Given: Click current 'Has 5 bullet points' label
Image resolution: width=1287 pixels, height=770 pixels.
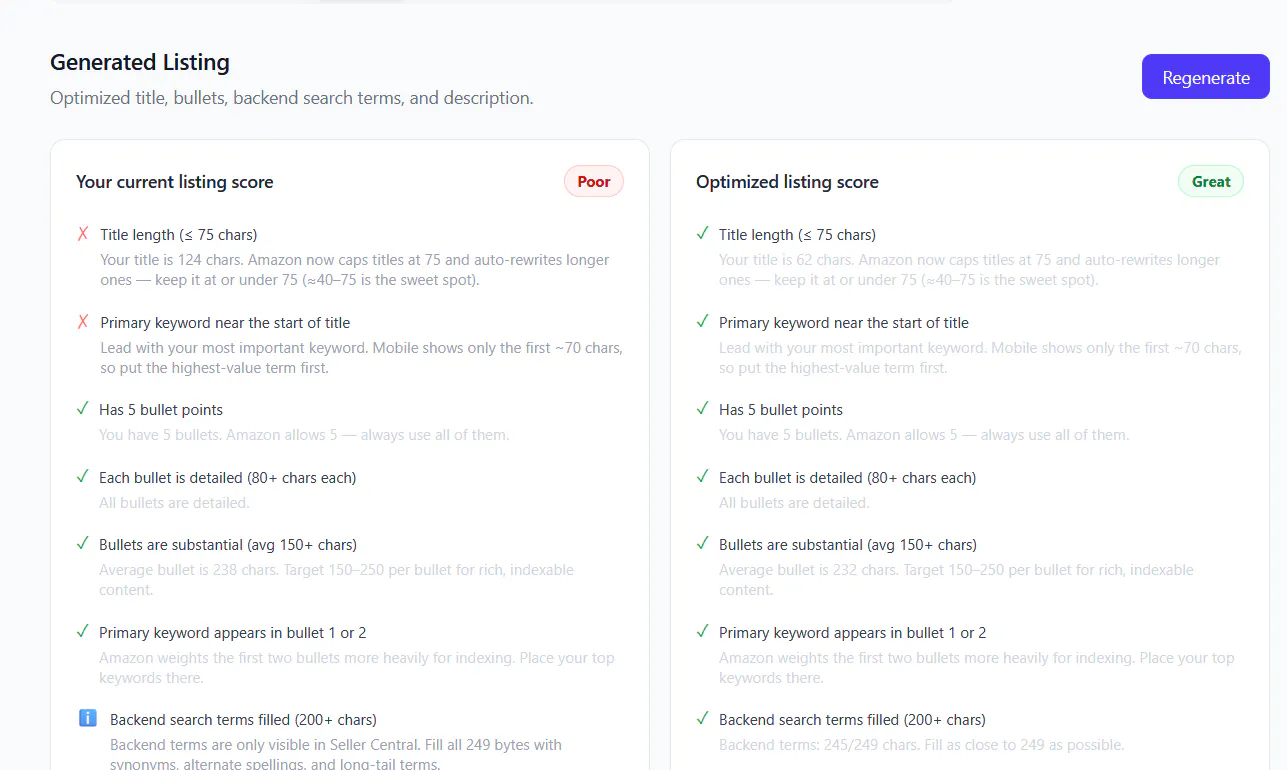Looking at the screenshot, I should point(161,410).
